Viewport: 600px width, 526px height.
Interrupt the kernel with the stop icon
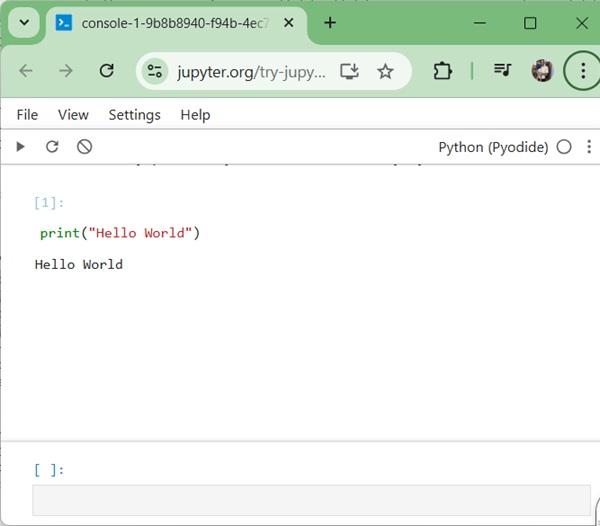84,147
